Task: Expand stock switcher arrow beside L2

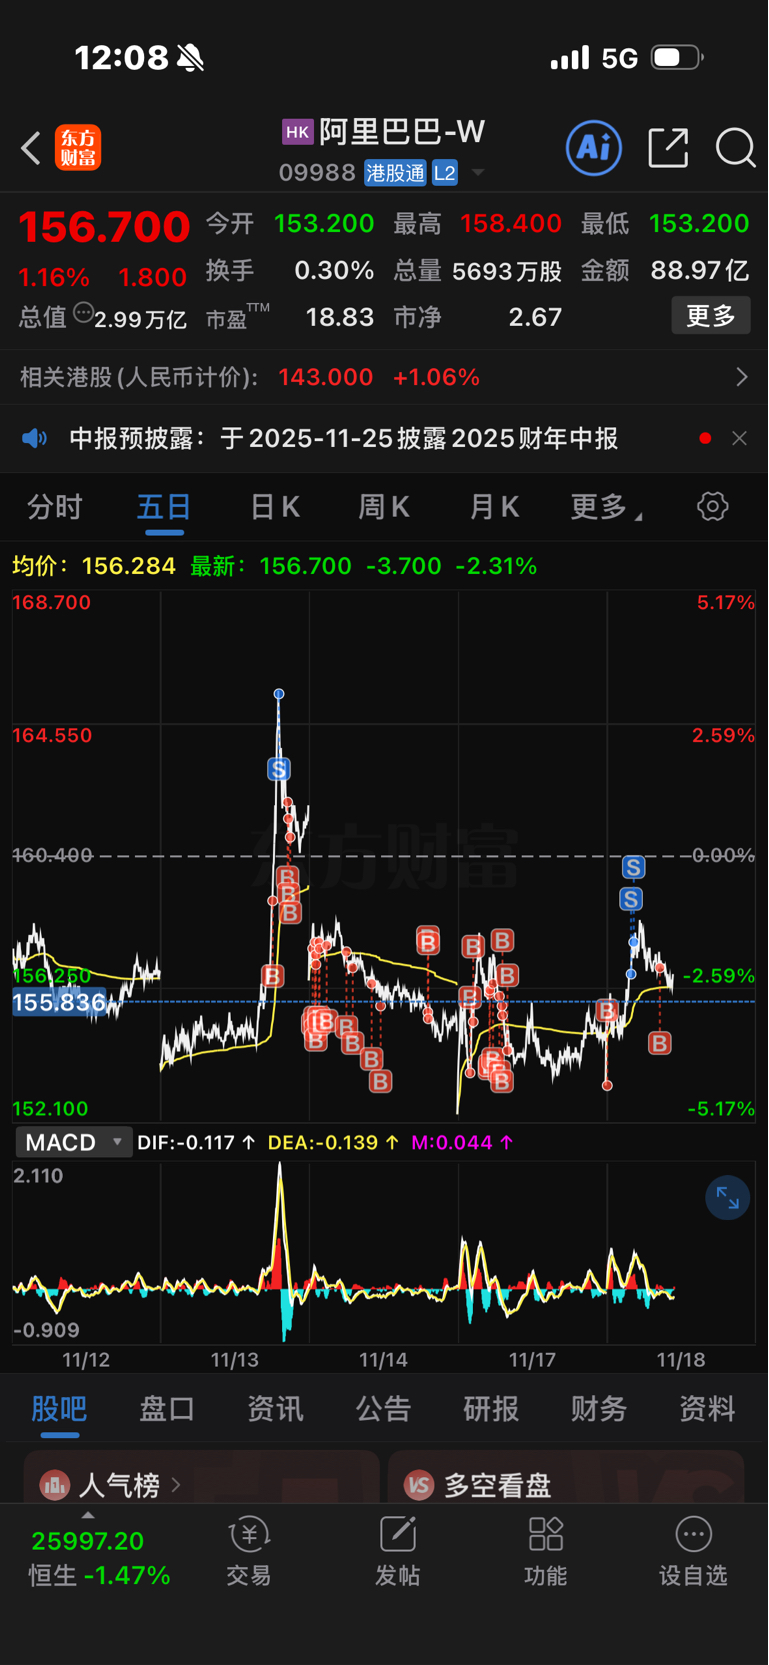Action: pos(478,173)
